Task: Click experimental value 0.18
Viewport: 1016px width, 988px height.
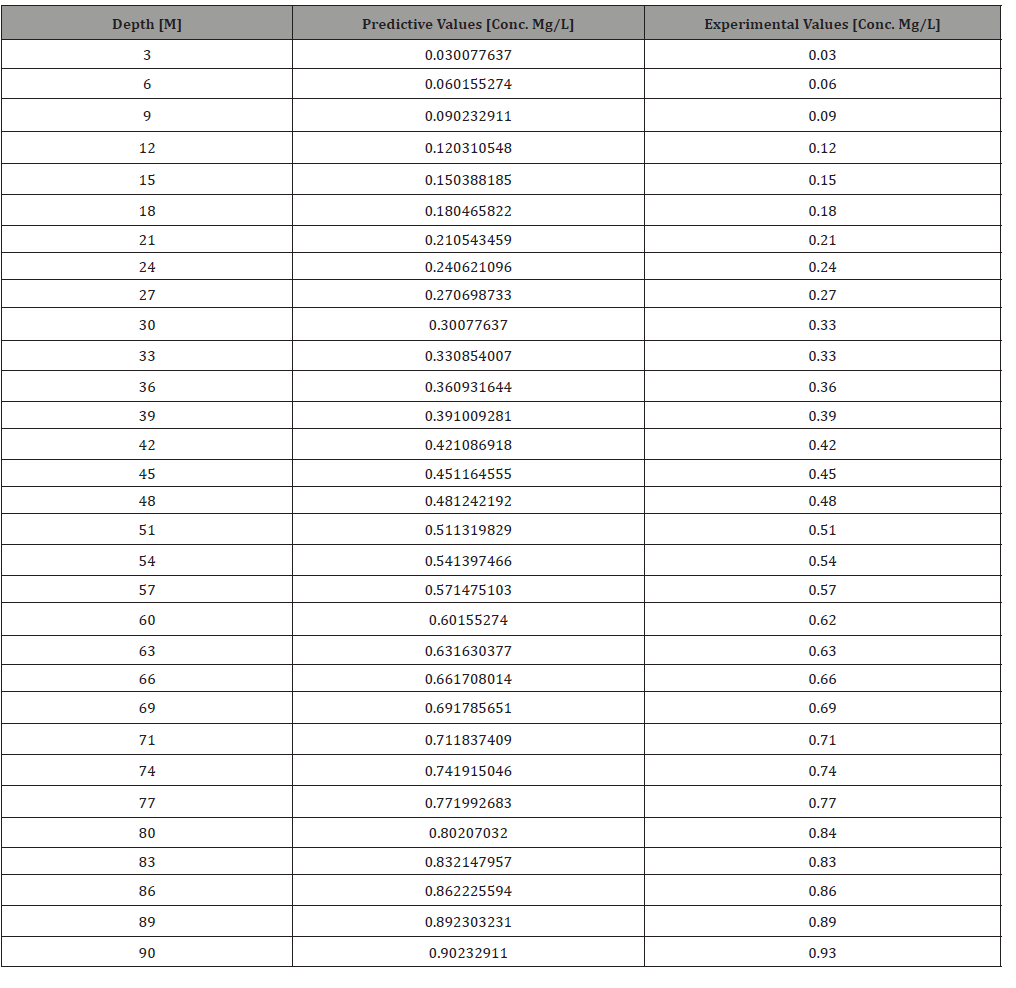Action: (x=822, y=211)
